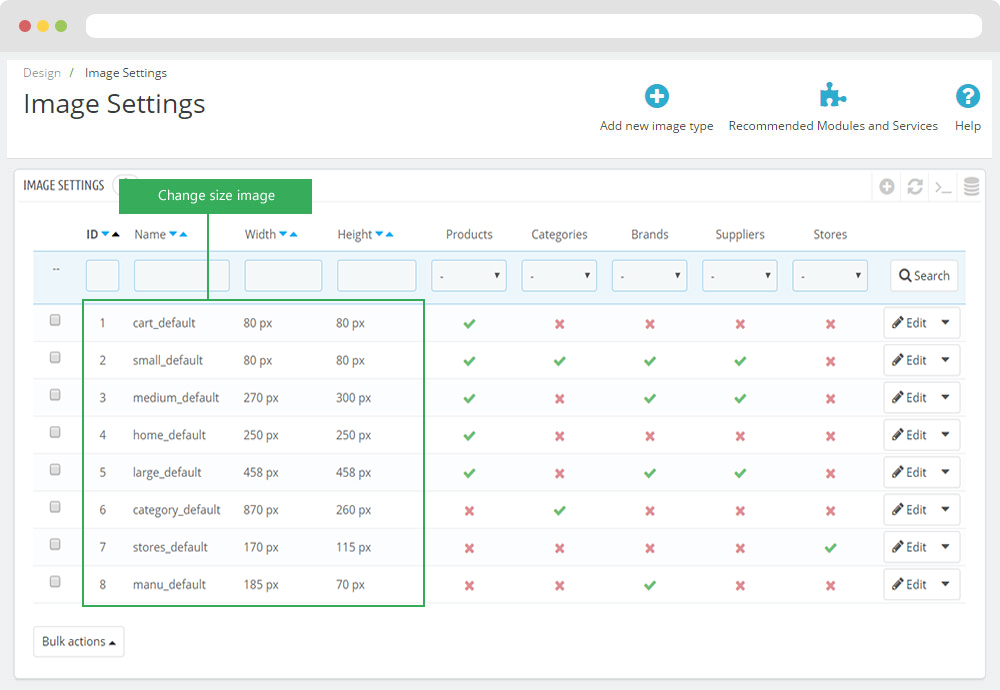Click the export to SQL Manager database icon
Image resolution: width=1000 pixels, height=690 pixels.
[x=971, y=187]
